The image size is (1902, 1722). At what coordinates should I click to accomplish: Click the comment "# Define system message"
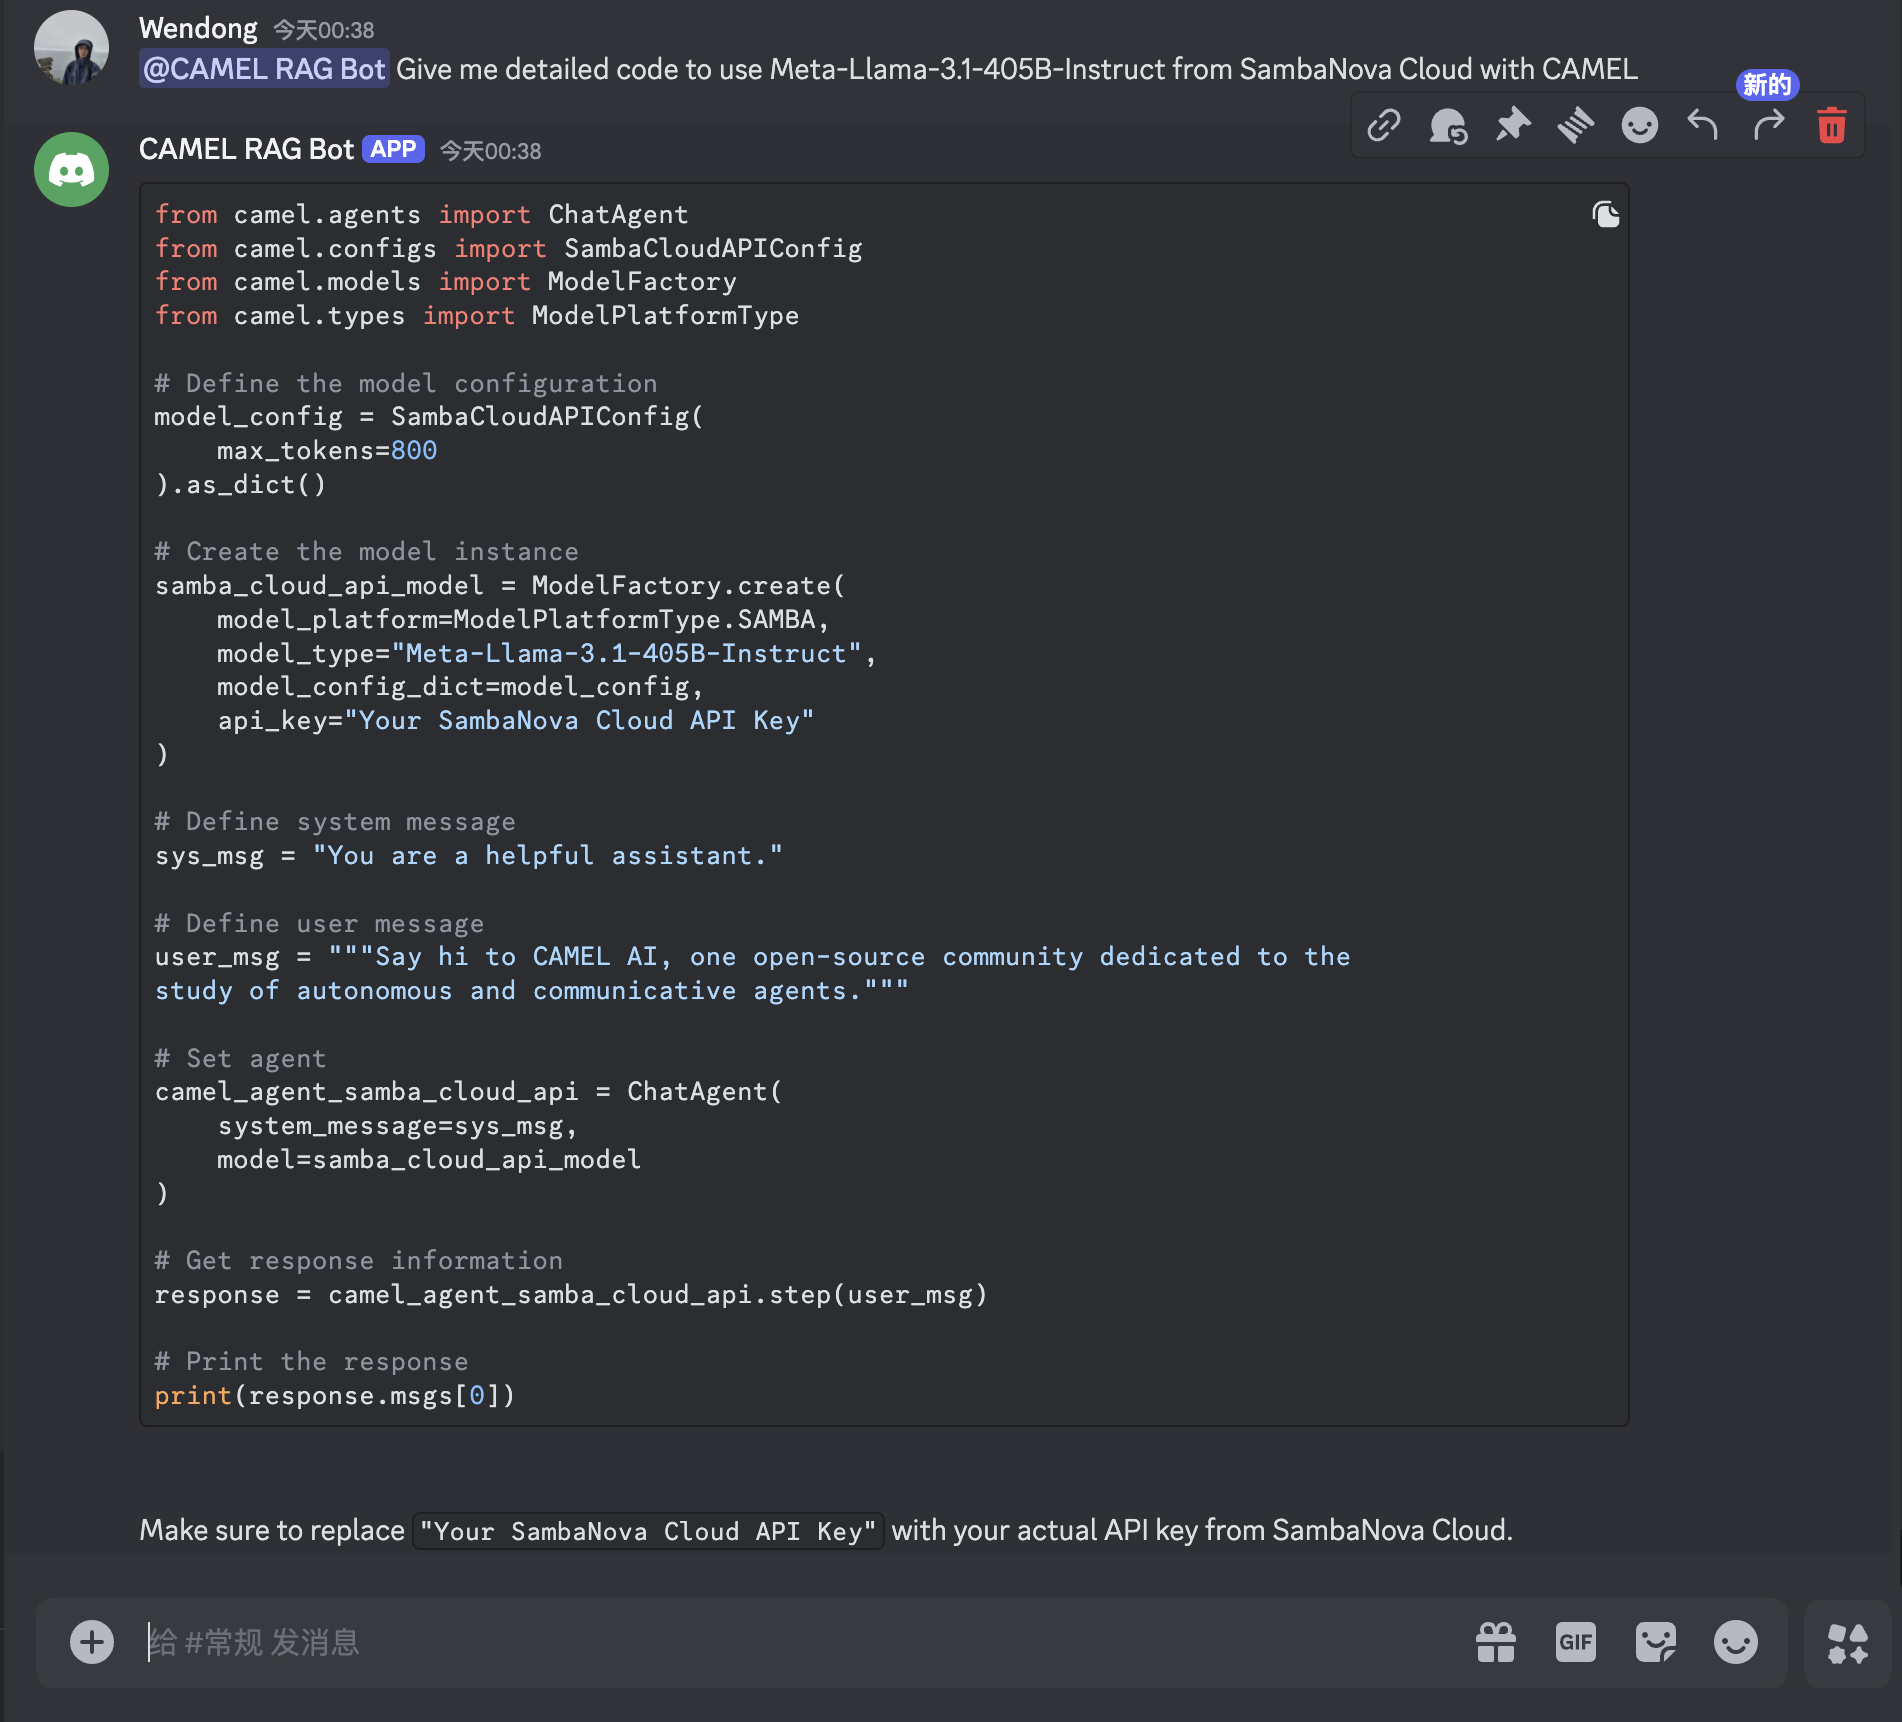[335, 821]
